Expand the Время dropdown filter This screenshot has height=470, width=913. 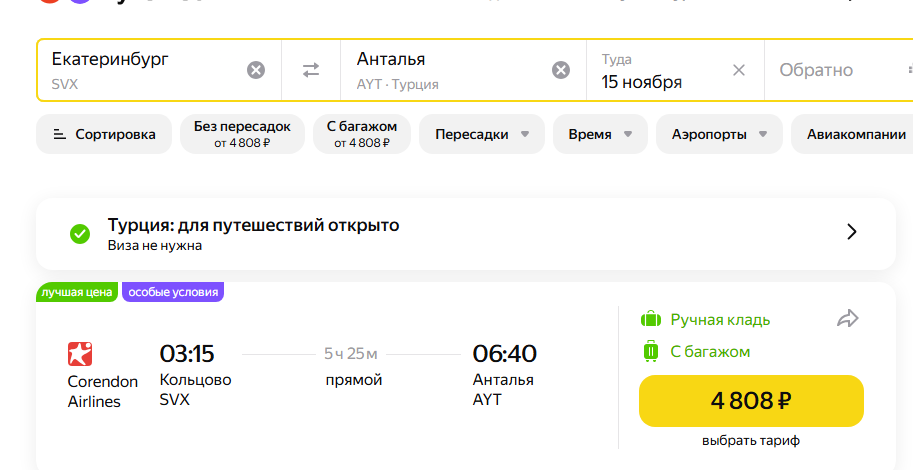pyautogui.click(x=600, y=134)
